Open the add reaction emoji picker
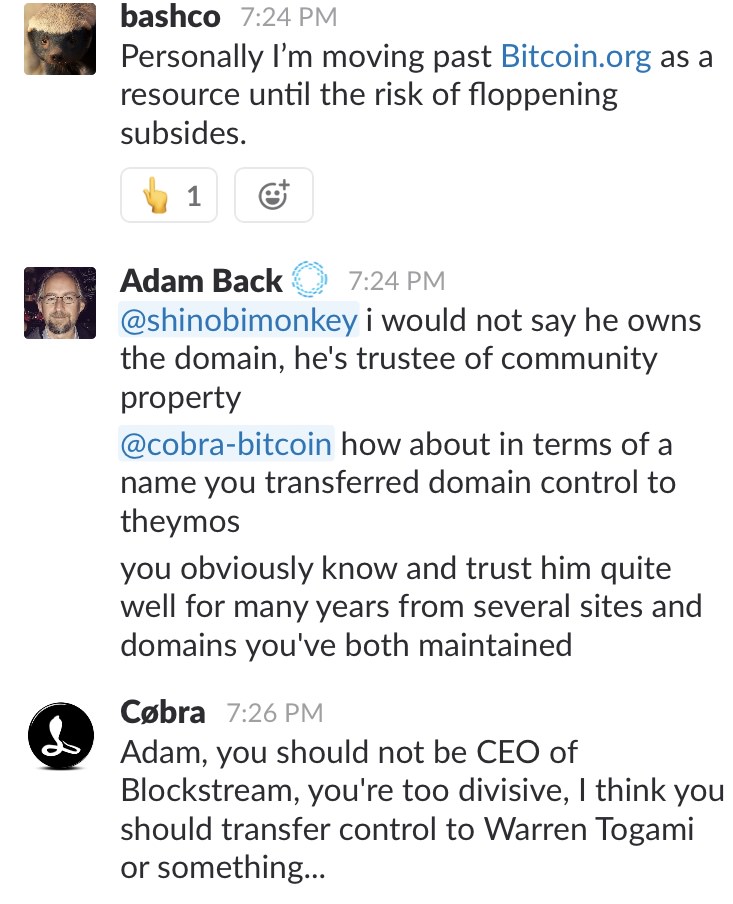Image resolution: width=733 pixels, height=904 pixels. click(x=274, y=195)
